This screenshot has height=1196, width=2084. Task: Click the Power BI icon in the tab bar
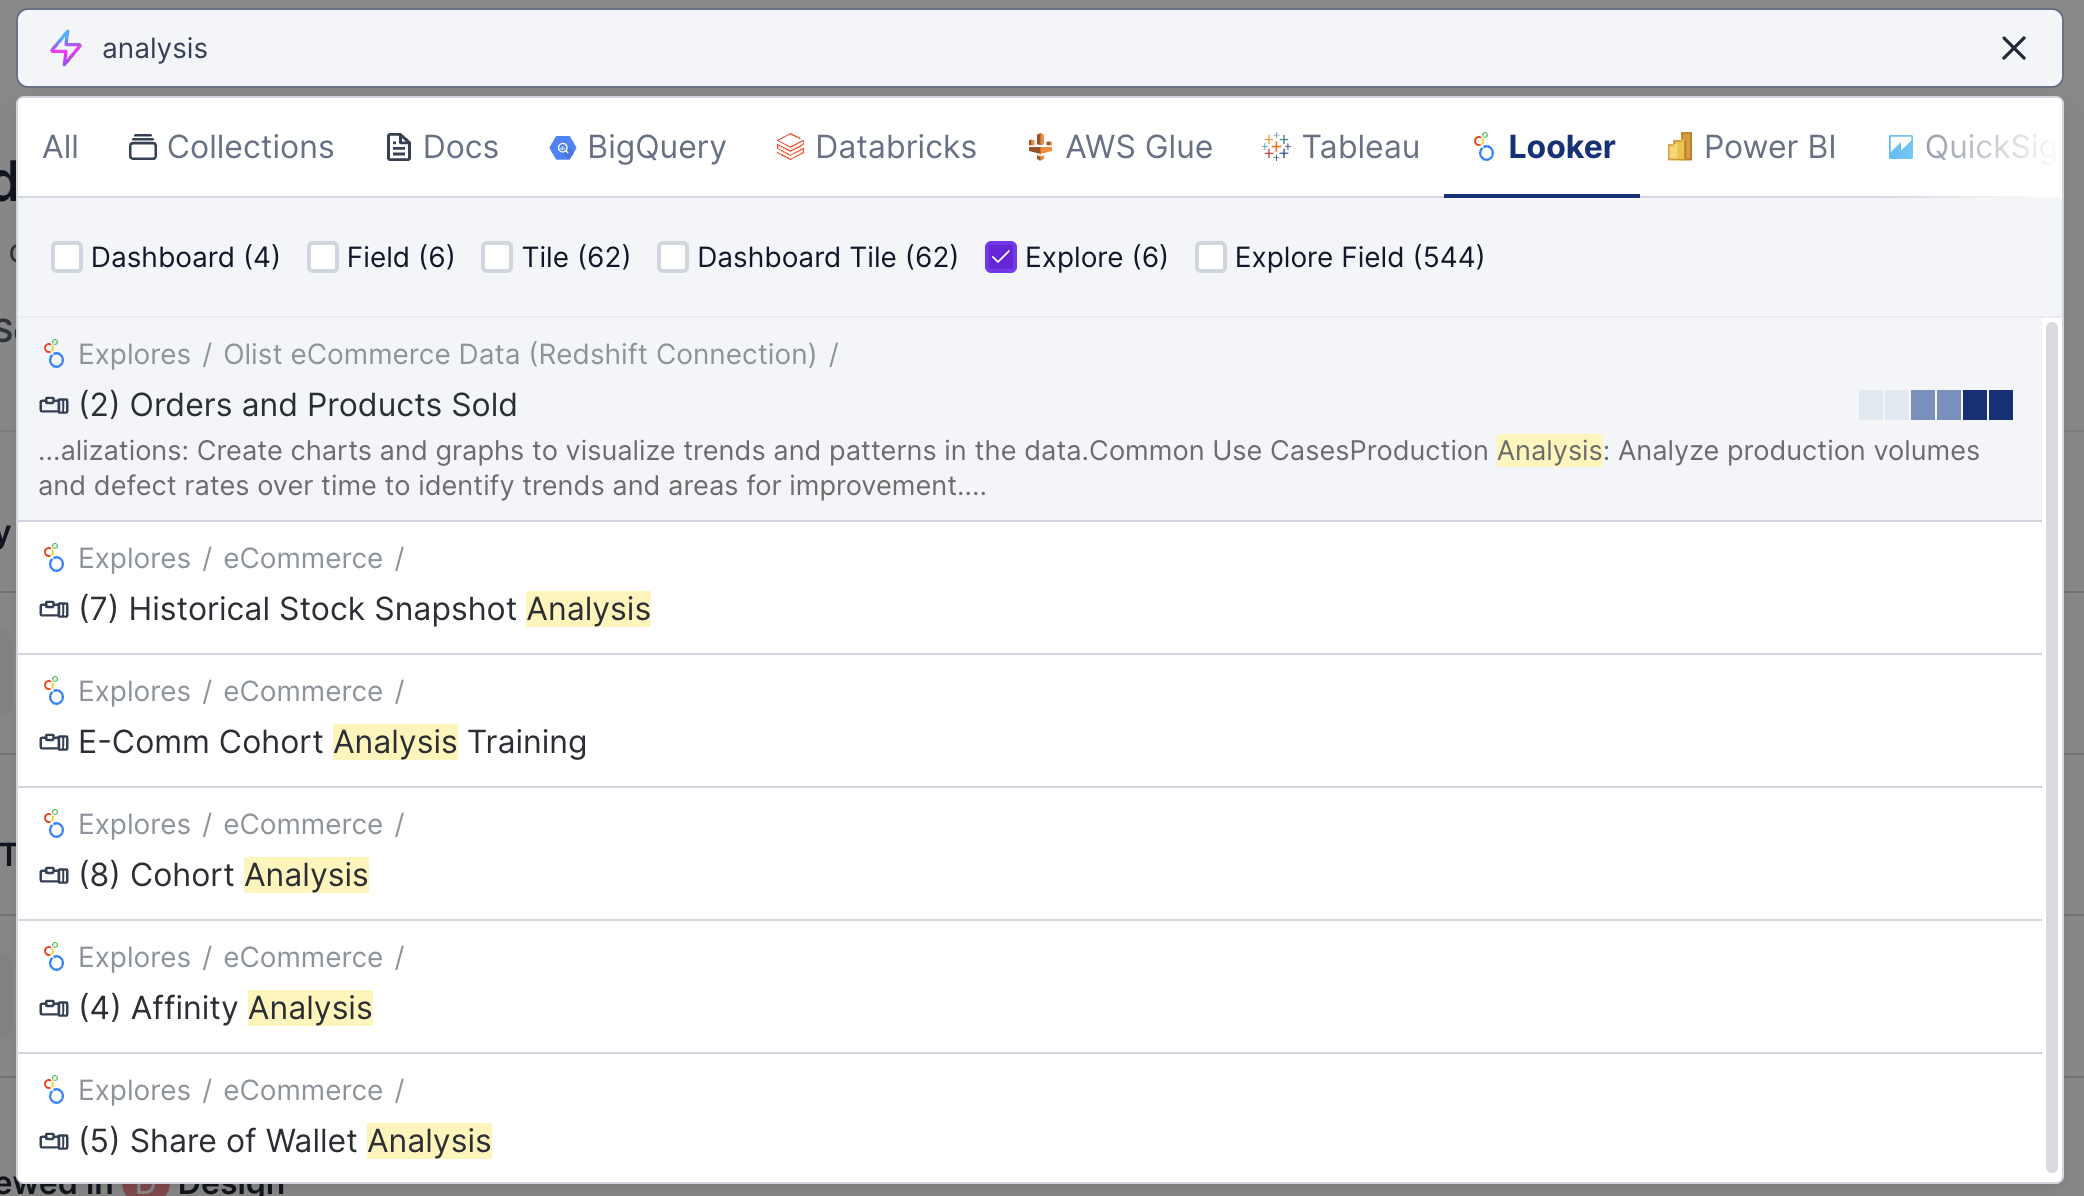tap(1679, 148)
